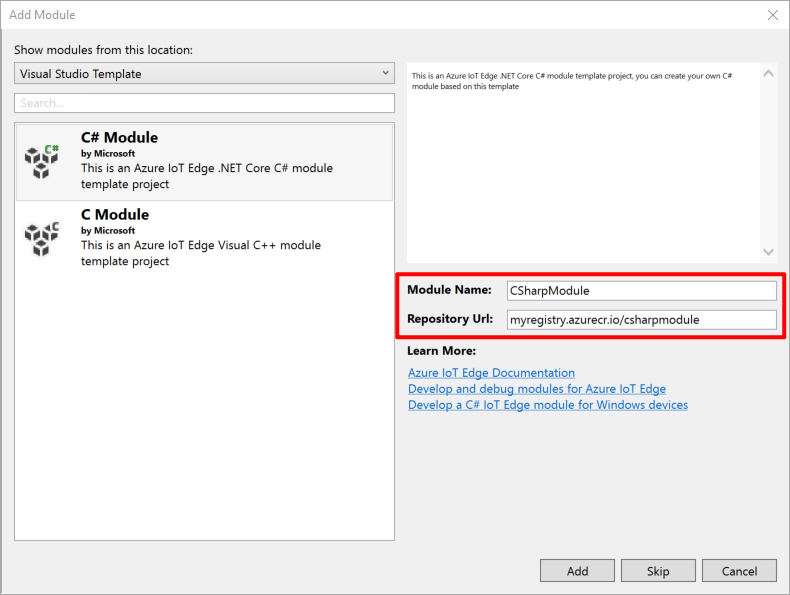This screenshot has height=595, width=790.
Task: Select the C# Module template title
Action: click(119, 138)
